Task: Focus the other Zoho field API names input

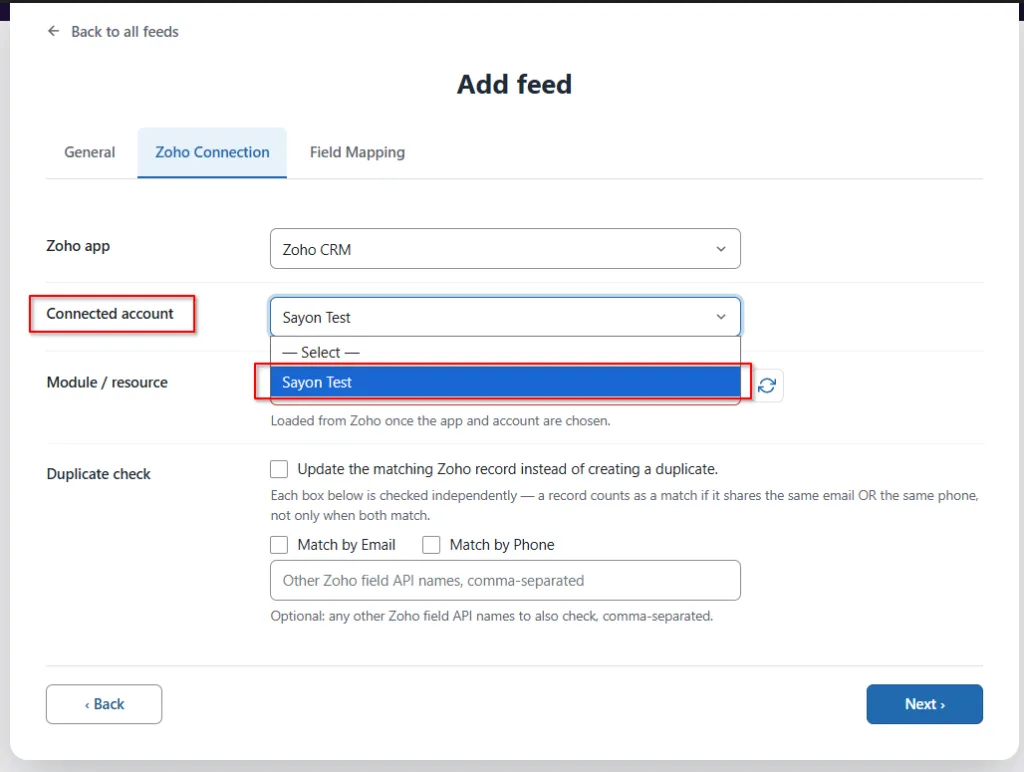Action: 505,580
